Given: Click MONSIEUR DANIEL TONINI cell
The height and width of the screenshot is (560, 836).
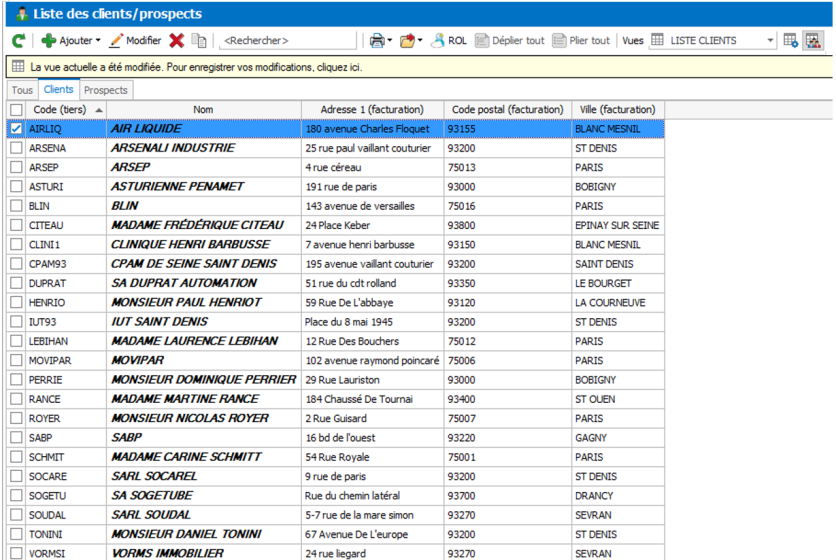Looking at the screenshot, I should 204,534.
